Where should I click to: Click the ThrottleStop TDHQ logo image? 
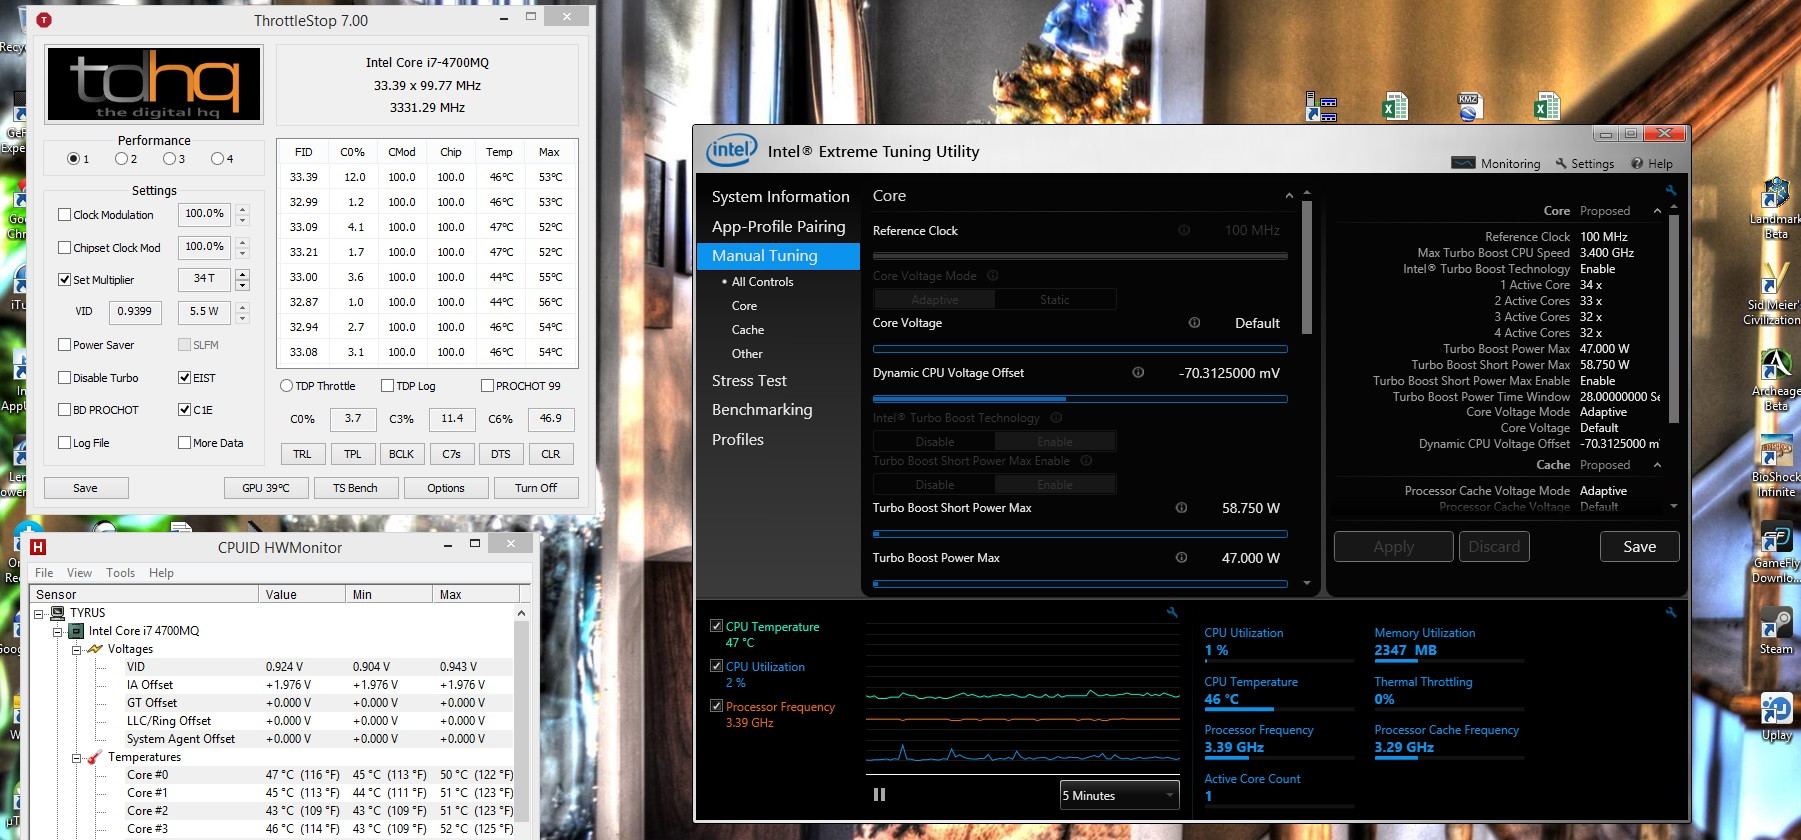pyautogui.click(x=154, y=84)
